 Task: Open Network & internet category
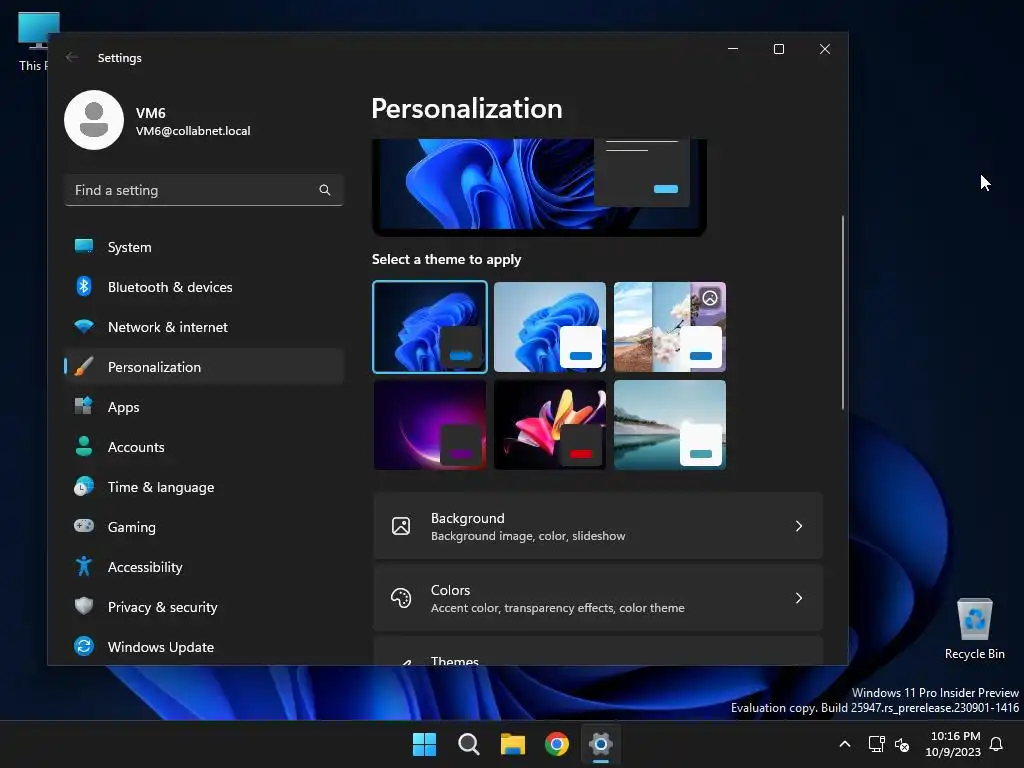pyautogui.click(x=204, y=327)
